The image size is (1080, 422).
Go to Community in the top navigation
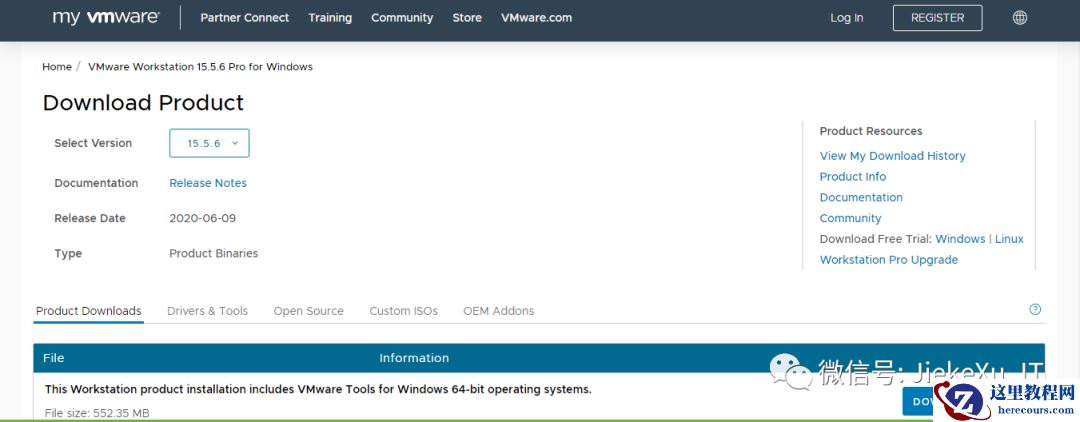tap(402, 18)
